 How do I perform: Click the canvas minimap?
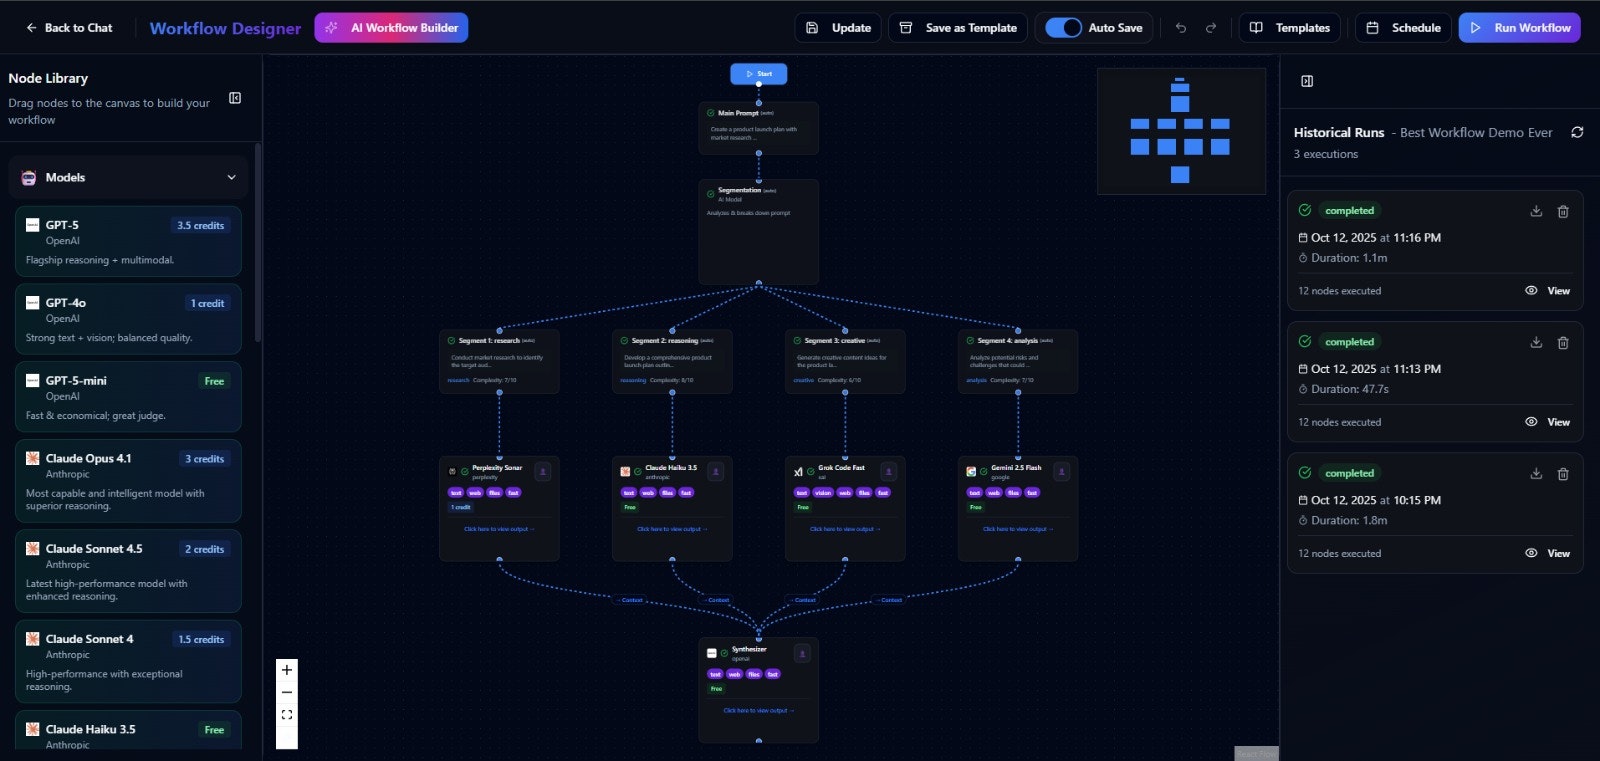tap(1181, 131)
